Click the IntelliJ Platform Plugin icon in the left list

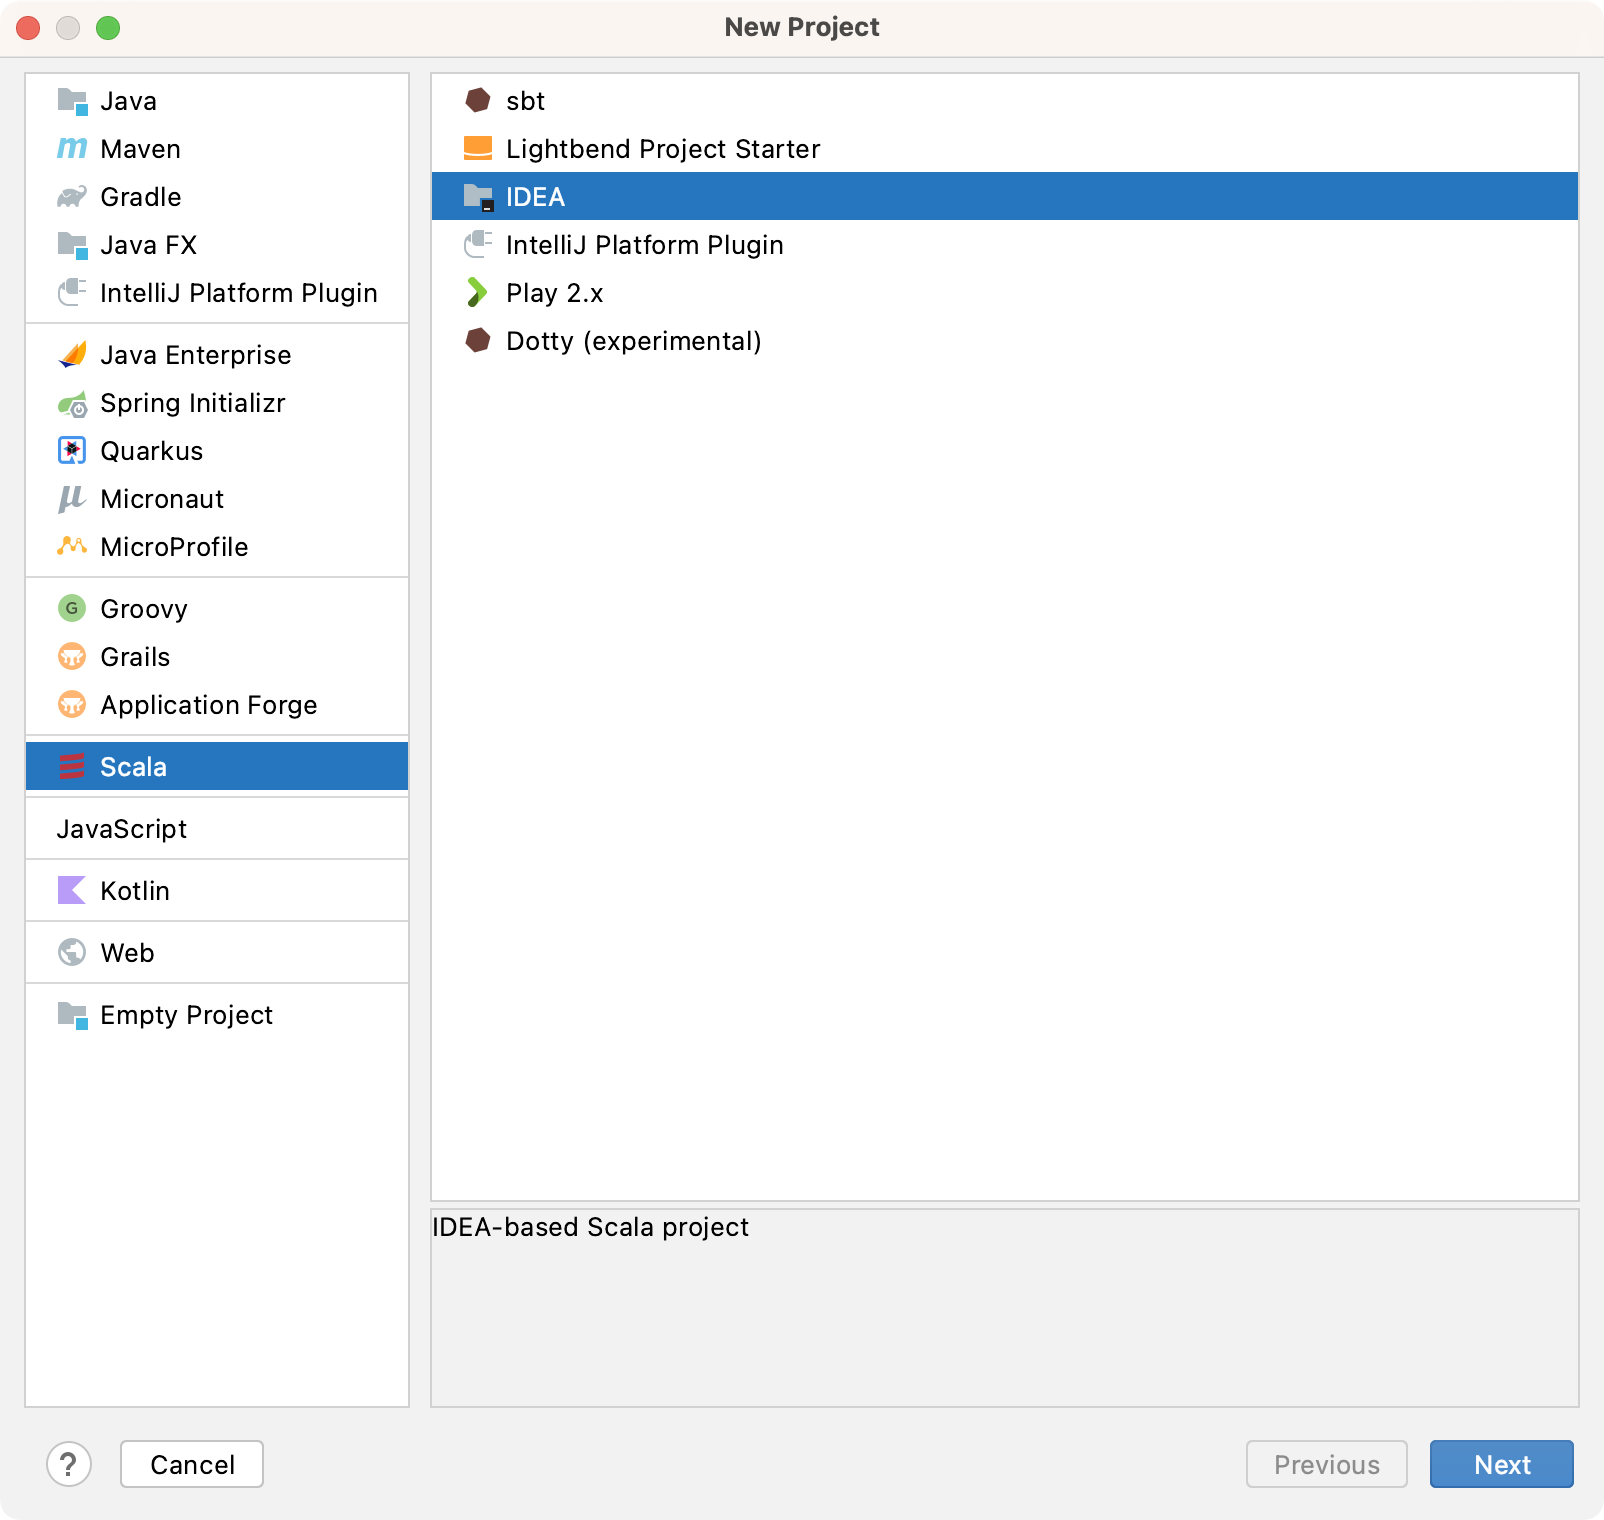tap(72, 293)
